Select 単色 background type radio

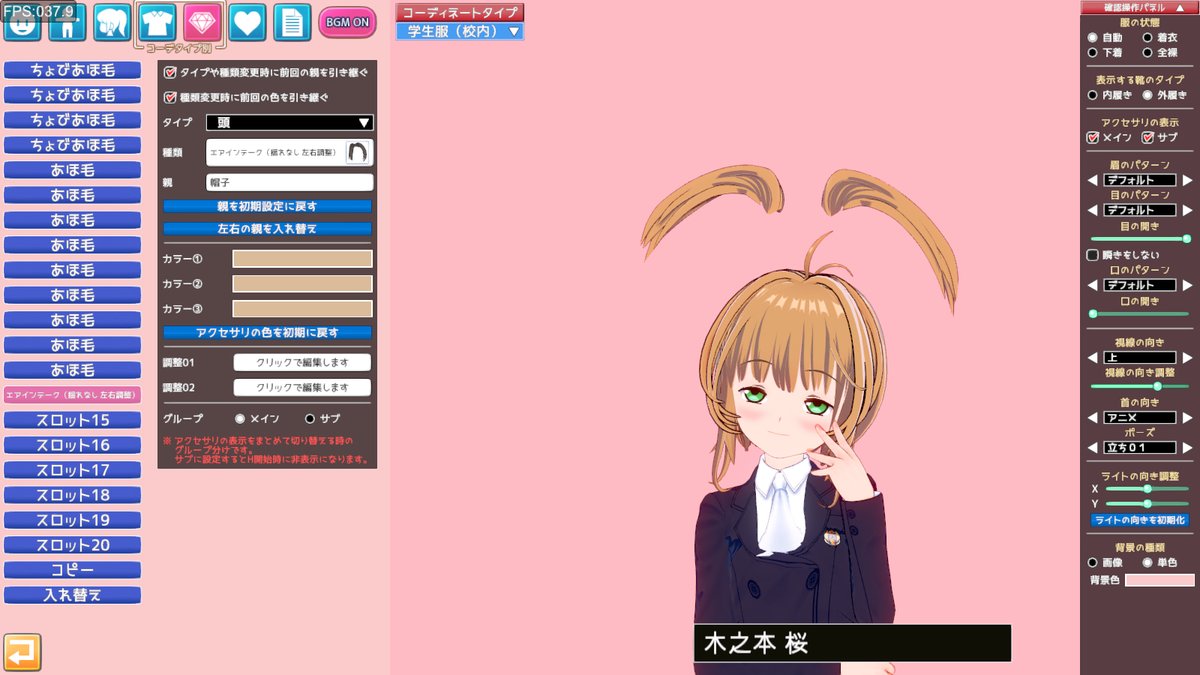(x=1148, y=562)
